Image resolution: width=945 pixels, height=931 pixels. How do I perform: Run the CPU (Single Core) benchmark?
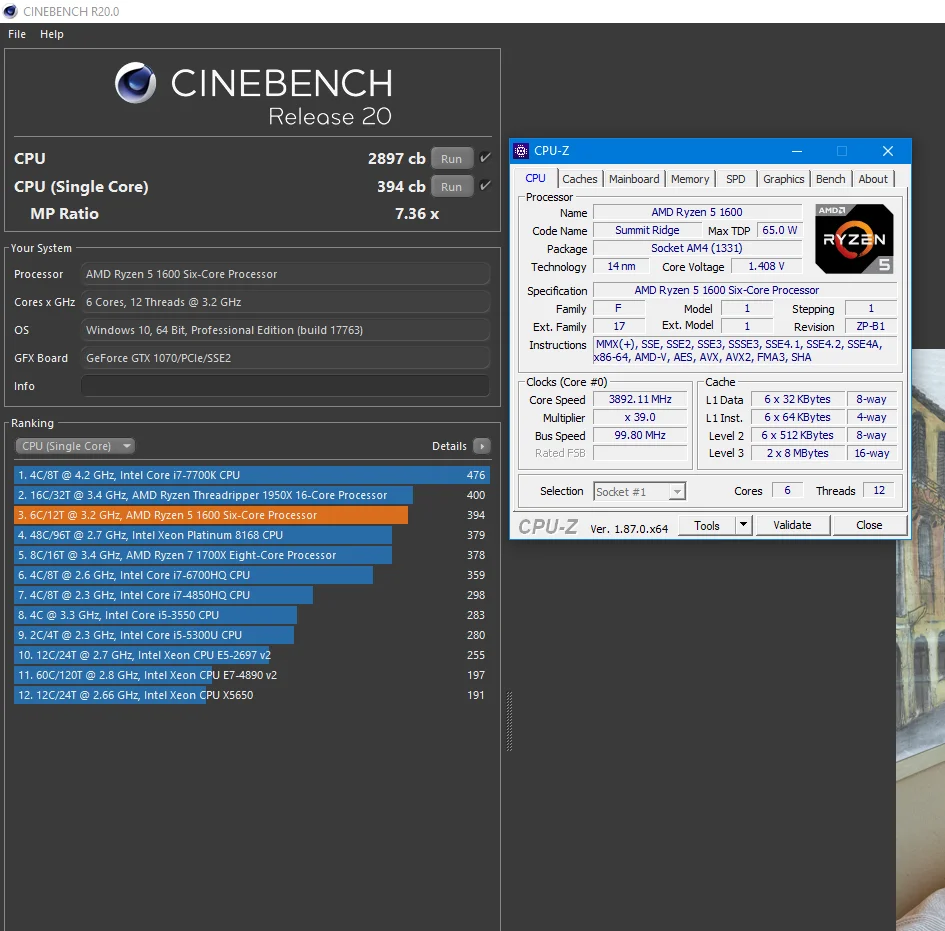point(451,187)
